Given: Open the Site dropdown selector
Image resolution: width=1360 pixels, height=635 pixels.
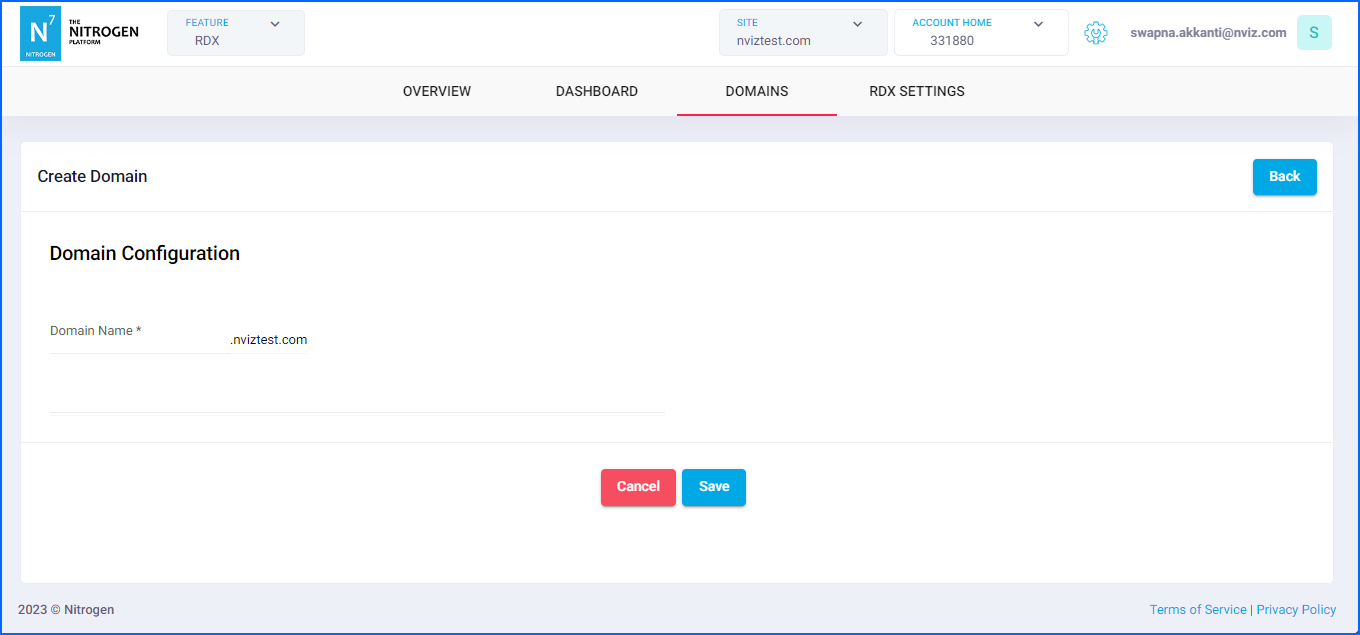Looking at the screenshot, I should 802,33.
